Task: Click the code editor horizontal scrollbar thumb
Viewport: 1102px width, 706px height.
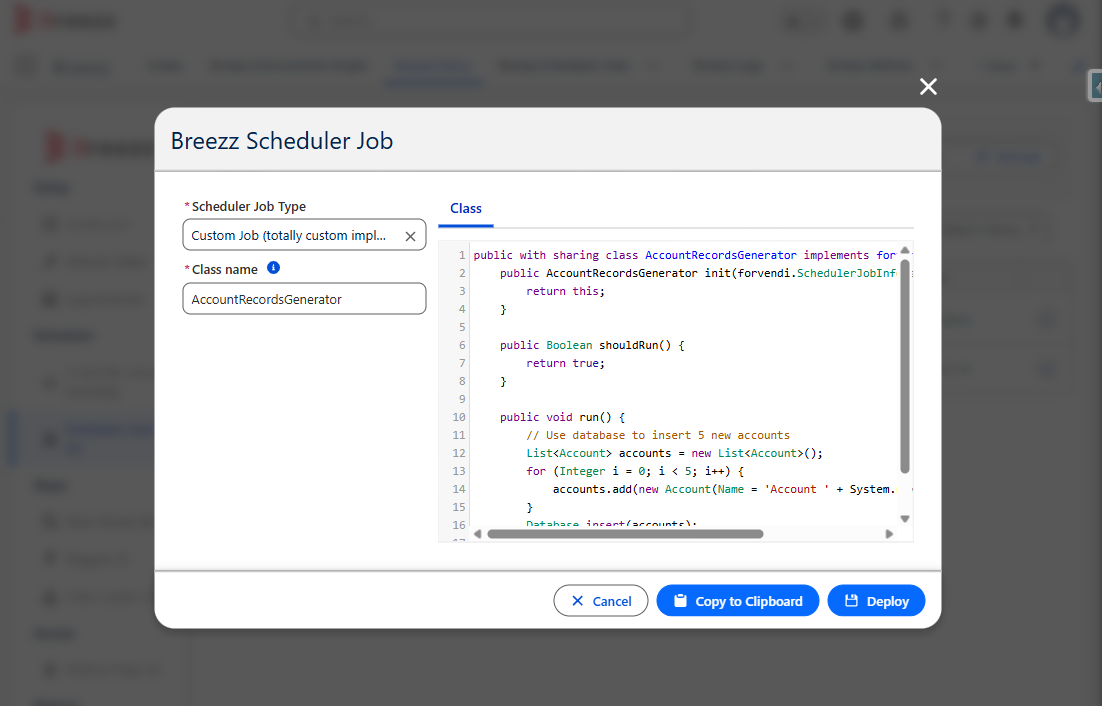Action: [625, 534]
